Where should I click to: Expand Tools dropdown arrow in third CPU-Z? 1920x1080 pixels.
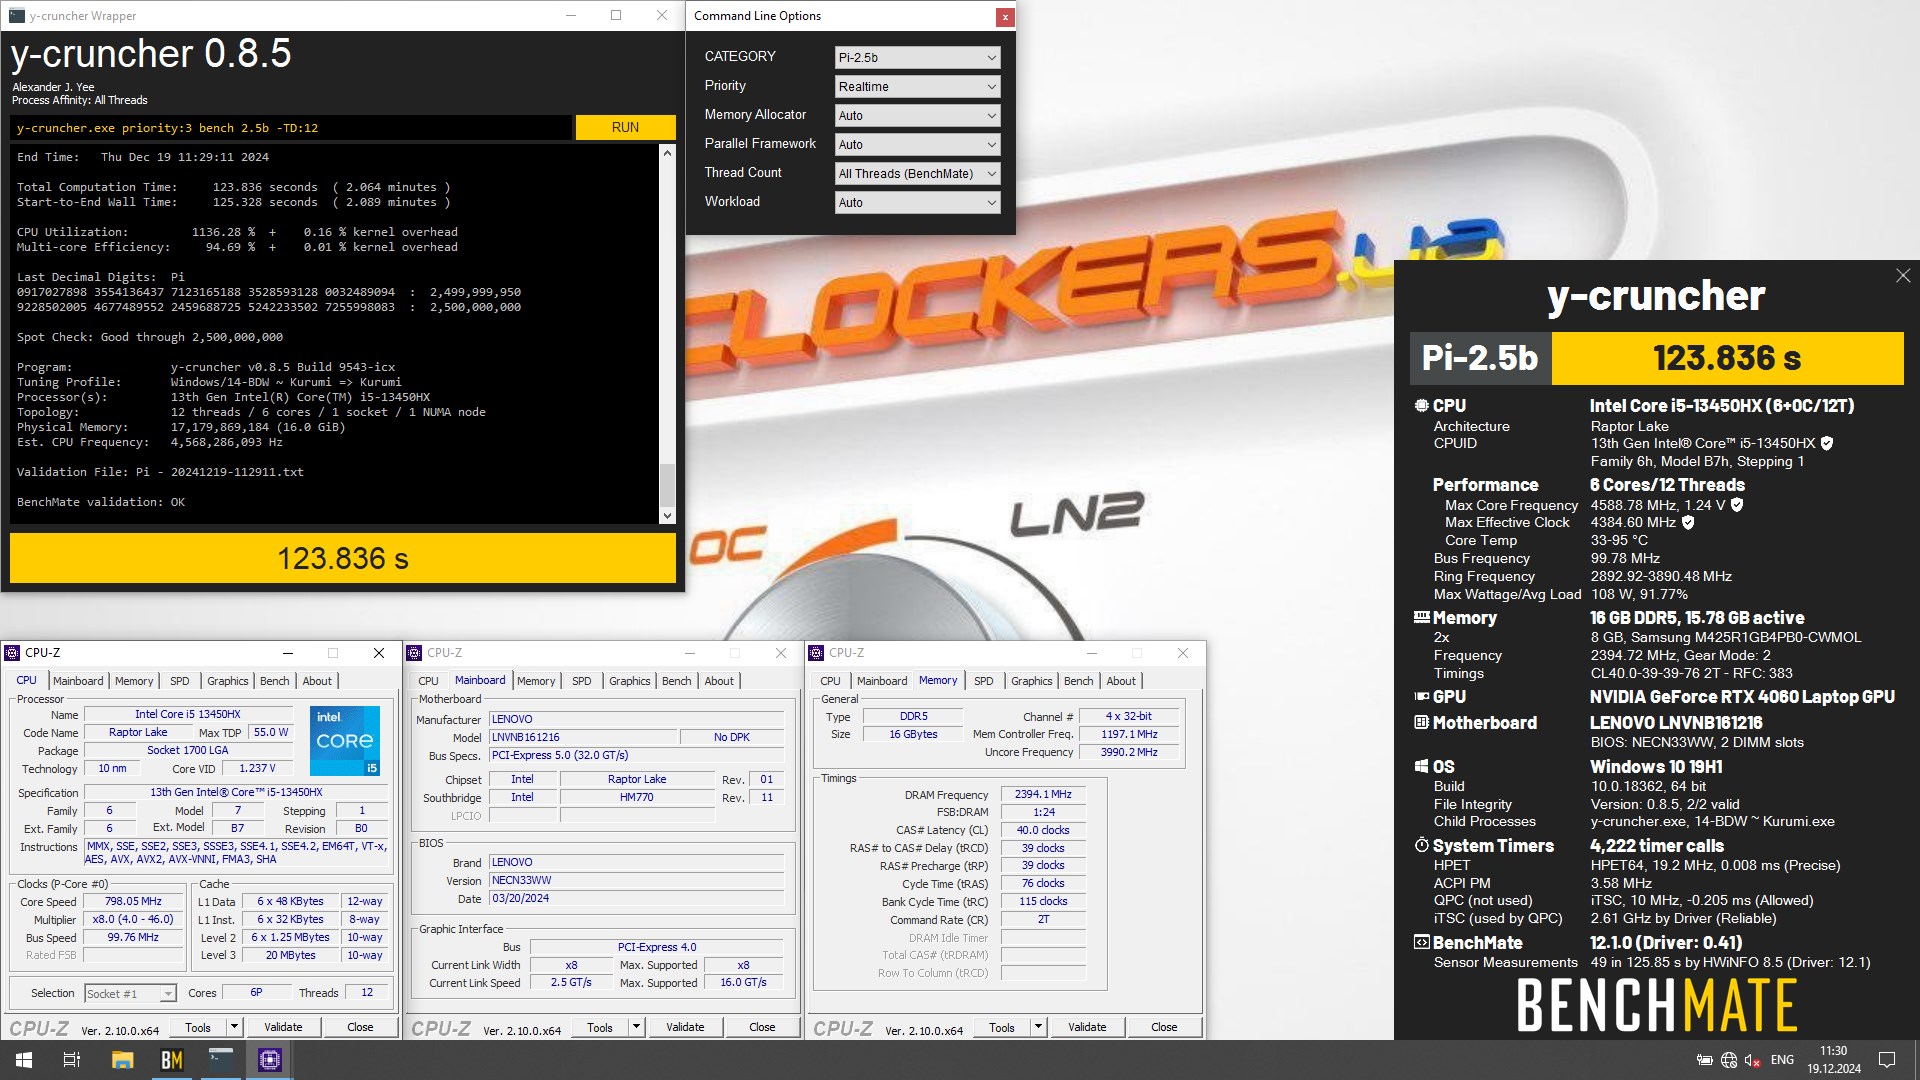tap(1038, 1027)
